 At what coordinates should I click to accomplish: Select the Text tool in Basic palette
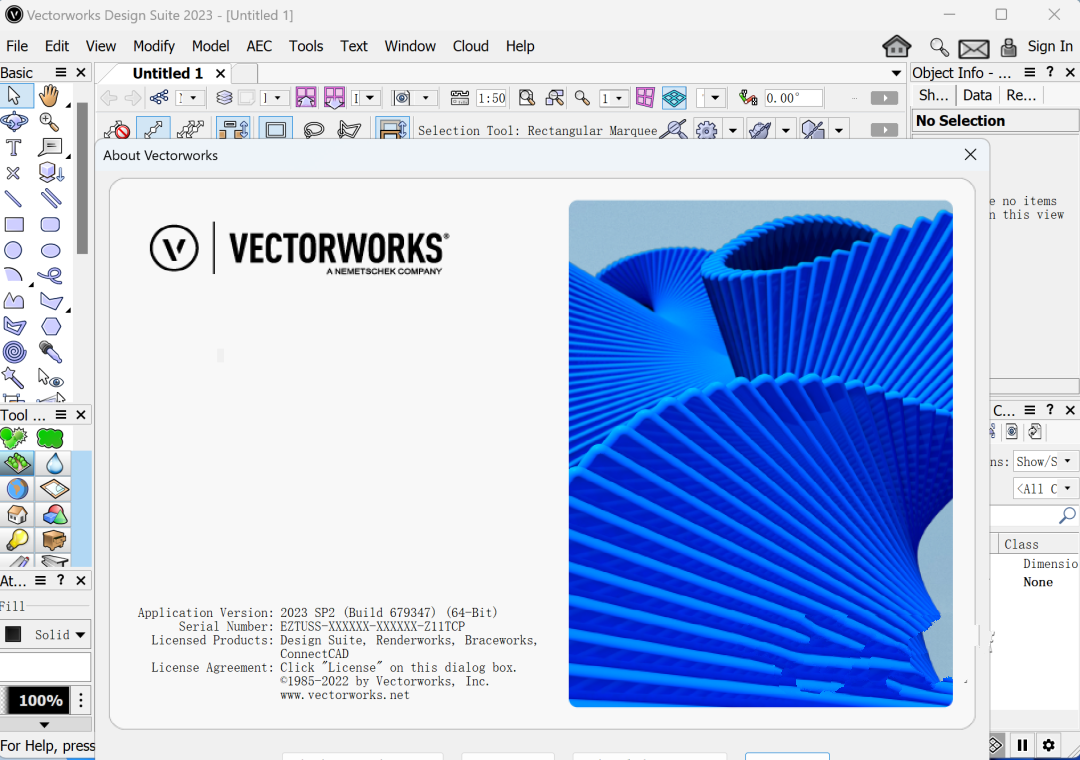pos(13,147)
